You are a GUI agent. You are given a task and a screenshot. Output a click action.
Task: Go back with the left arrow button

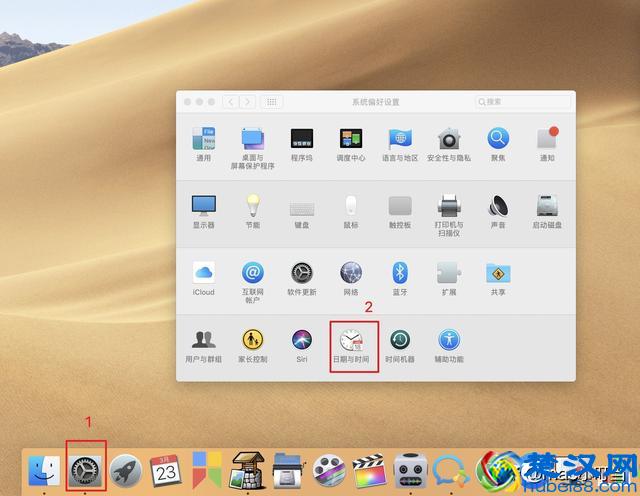(231, 102)
